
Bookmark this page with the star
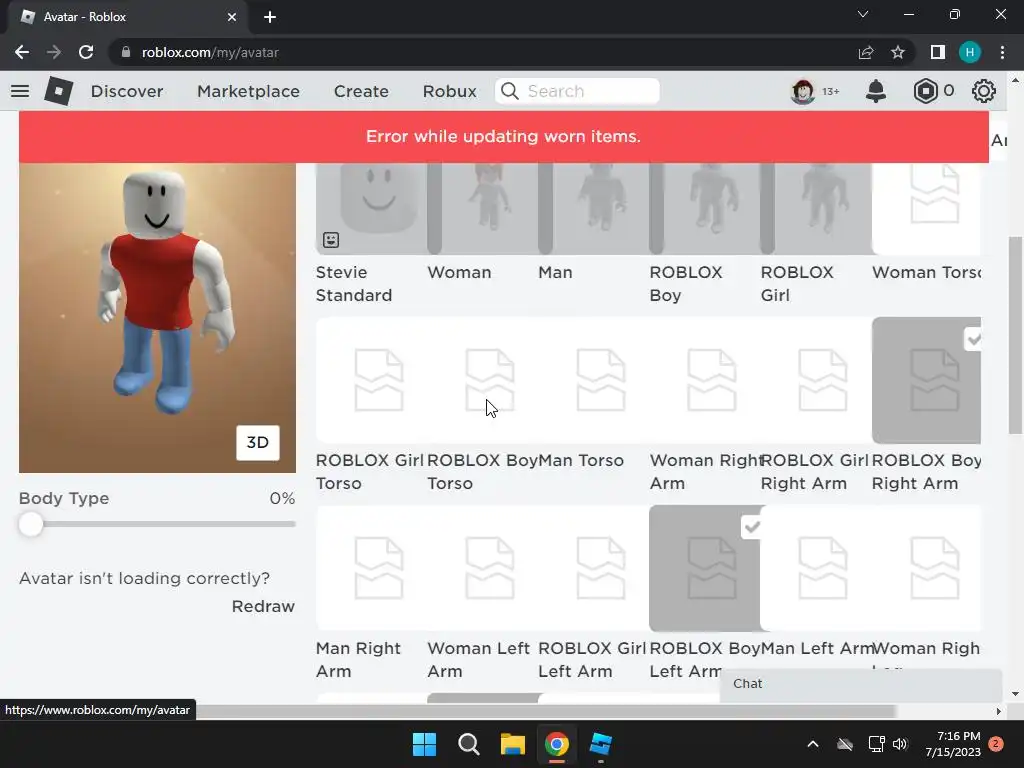898,52
